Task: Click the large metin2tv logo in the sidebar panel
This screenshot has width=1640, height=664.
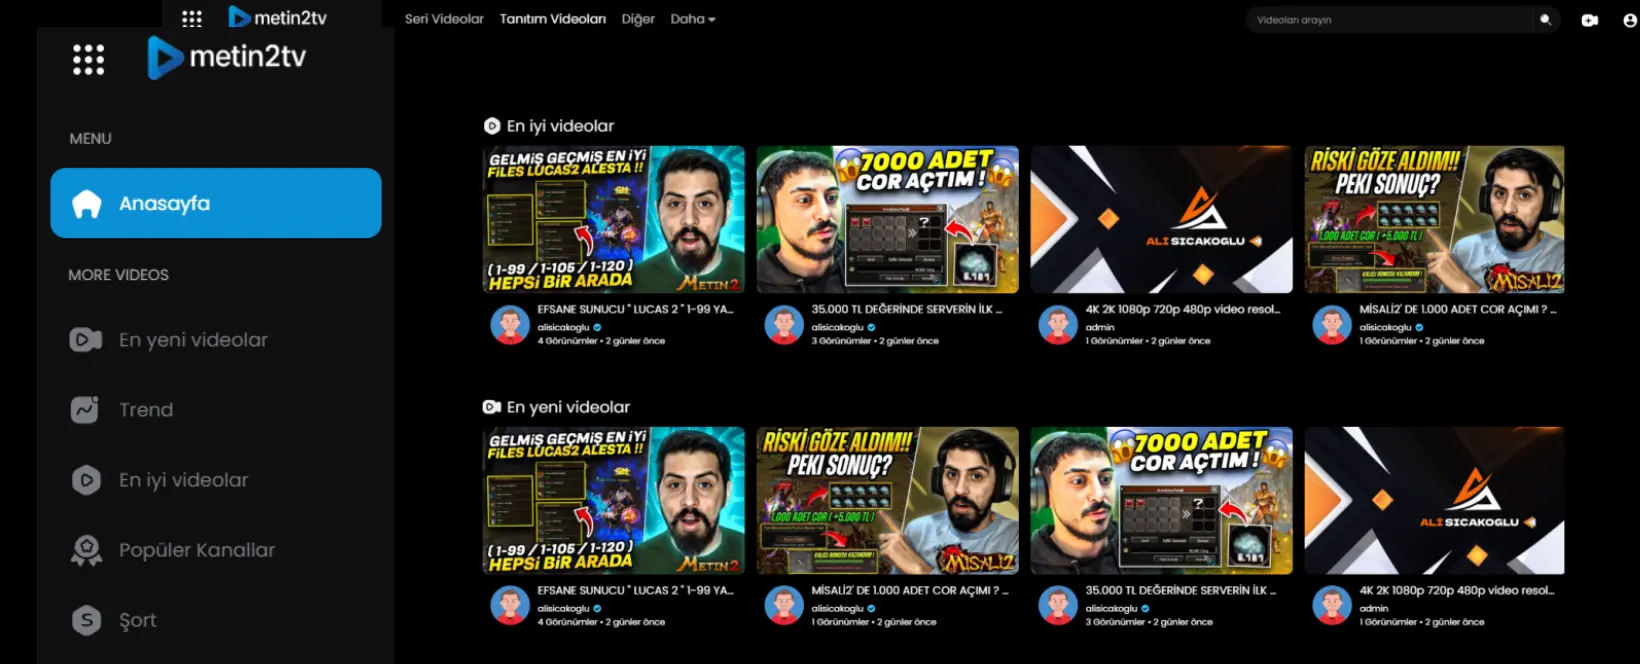Action: point(227,57)
